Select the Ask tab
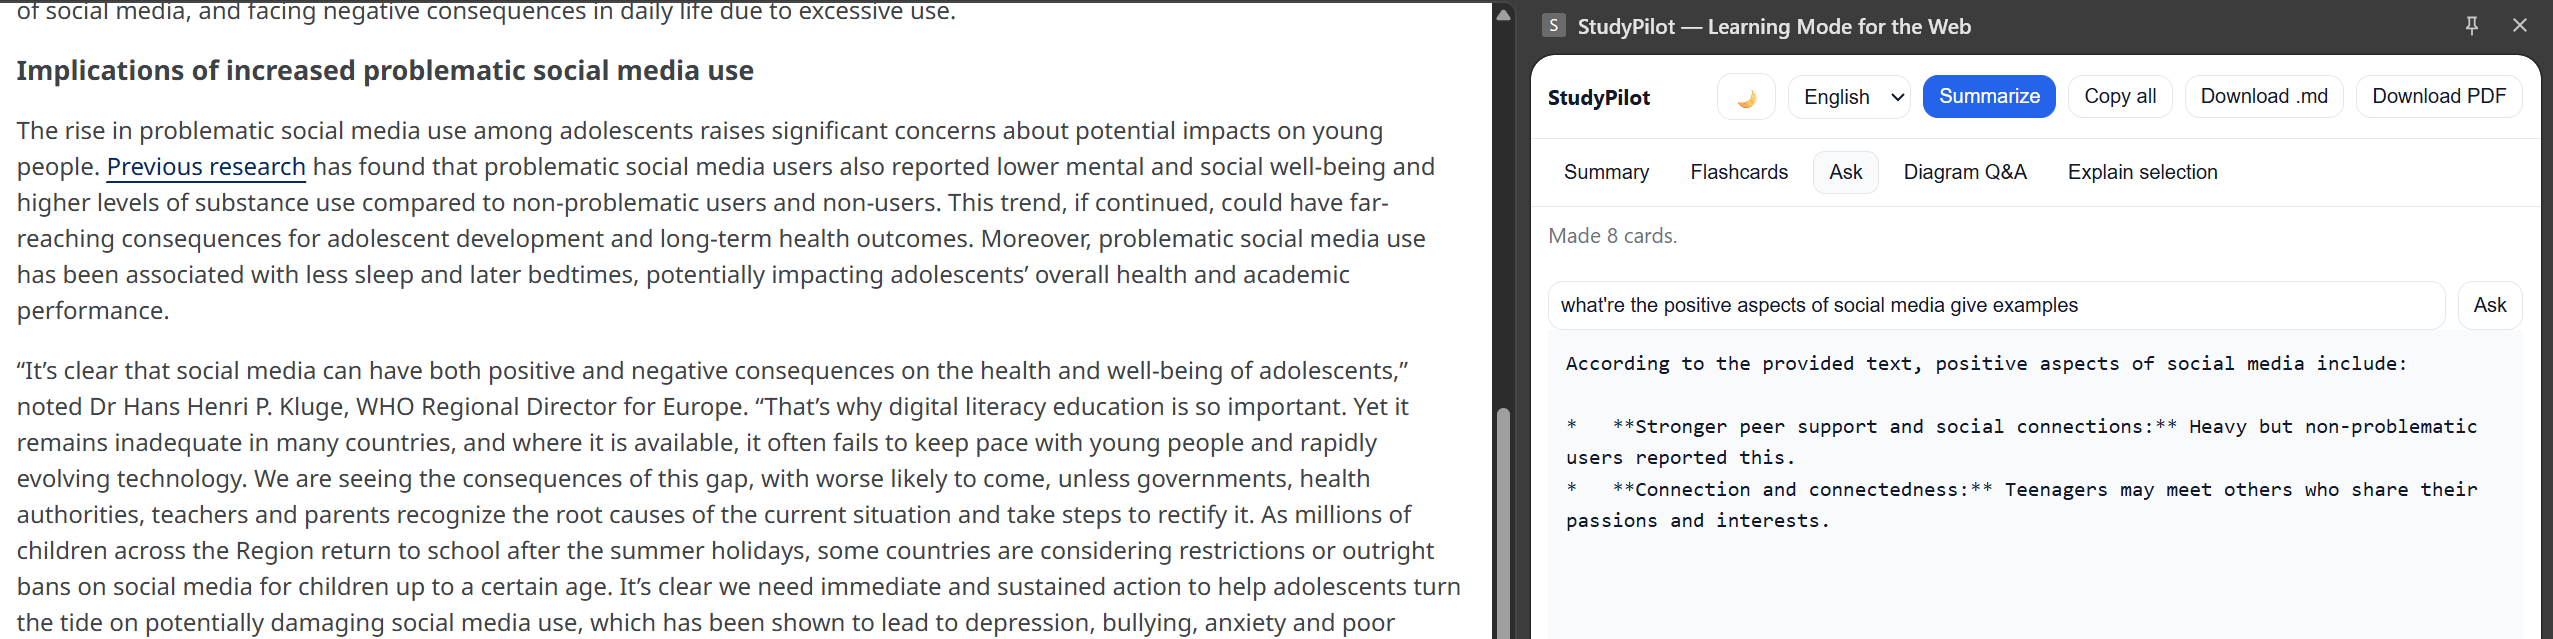Viewport: 2553px width, 639px height. coord(1845,172)
